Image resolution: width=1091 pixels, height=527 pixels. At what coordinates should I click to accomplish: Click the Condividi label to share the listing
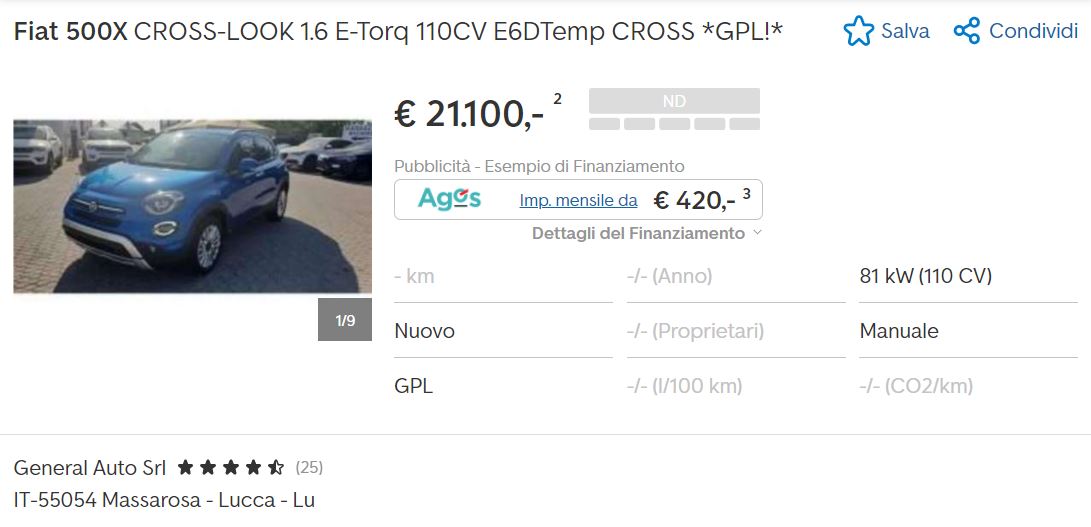(1033, 31)
